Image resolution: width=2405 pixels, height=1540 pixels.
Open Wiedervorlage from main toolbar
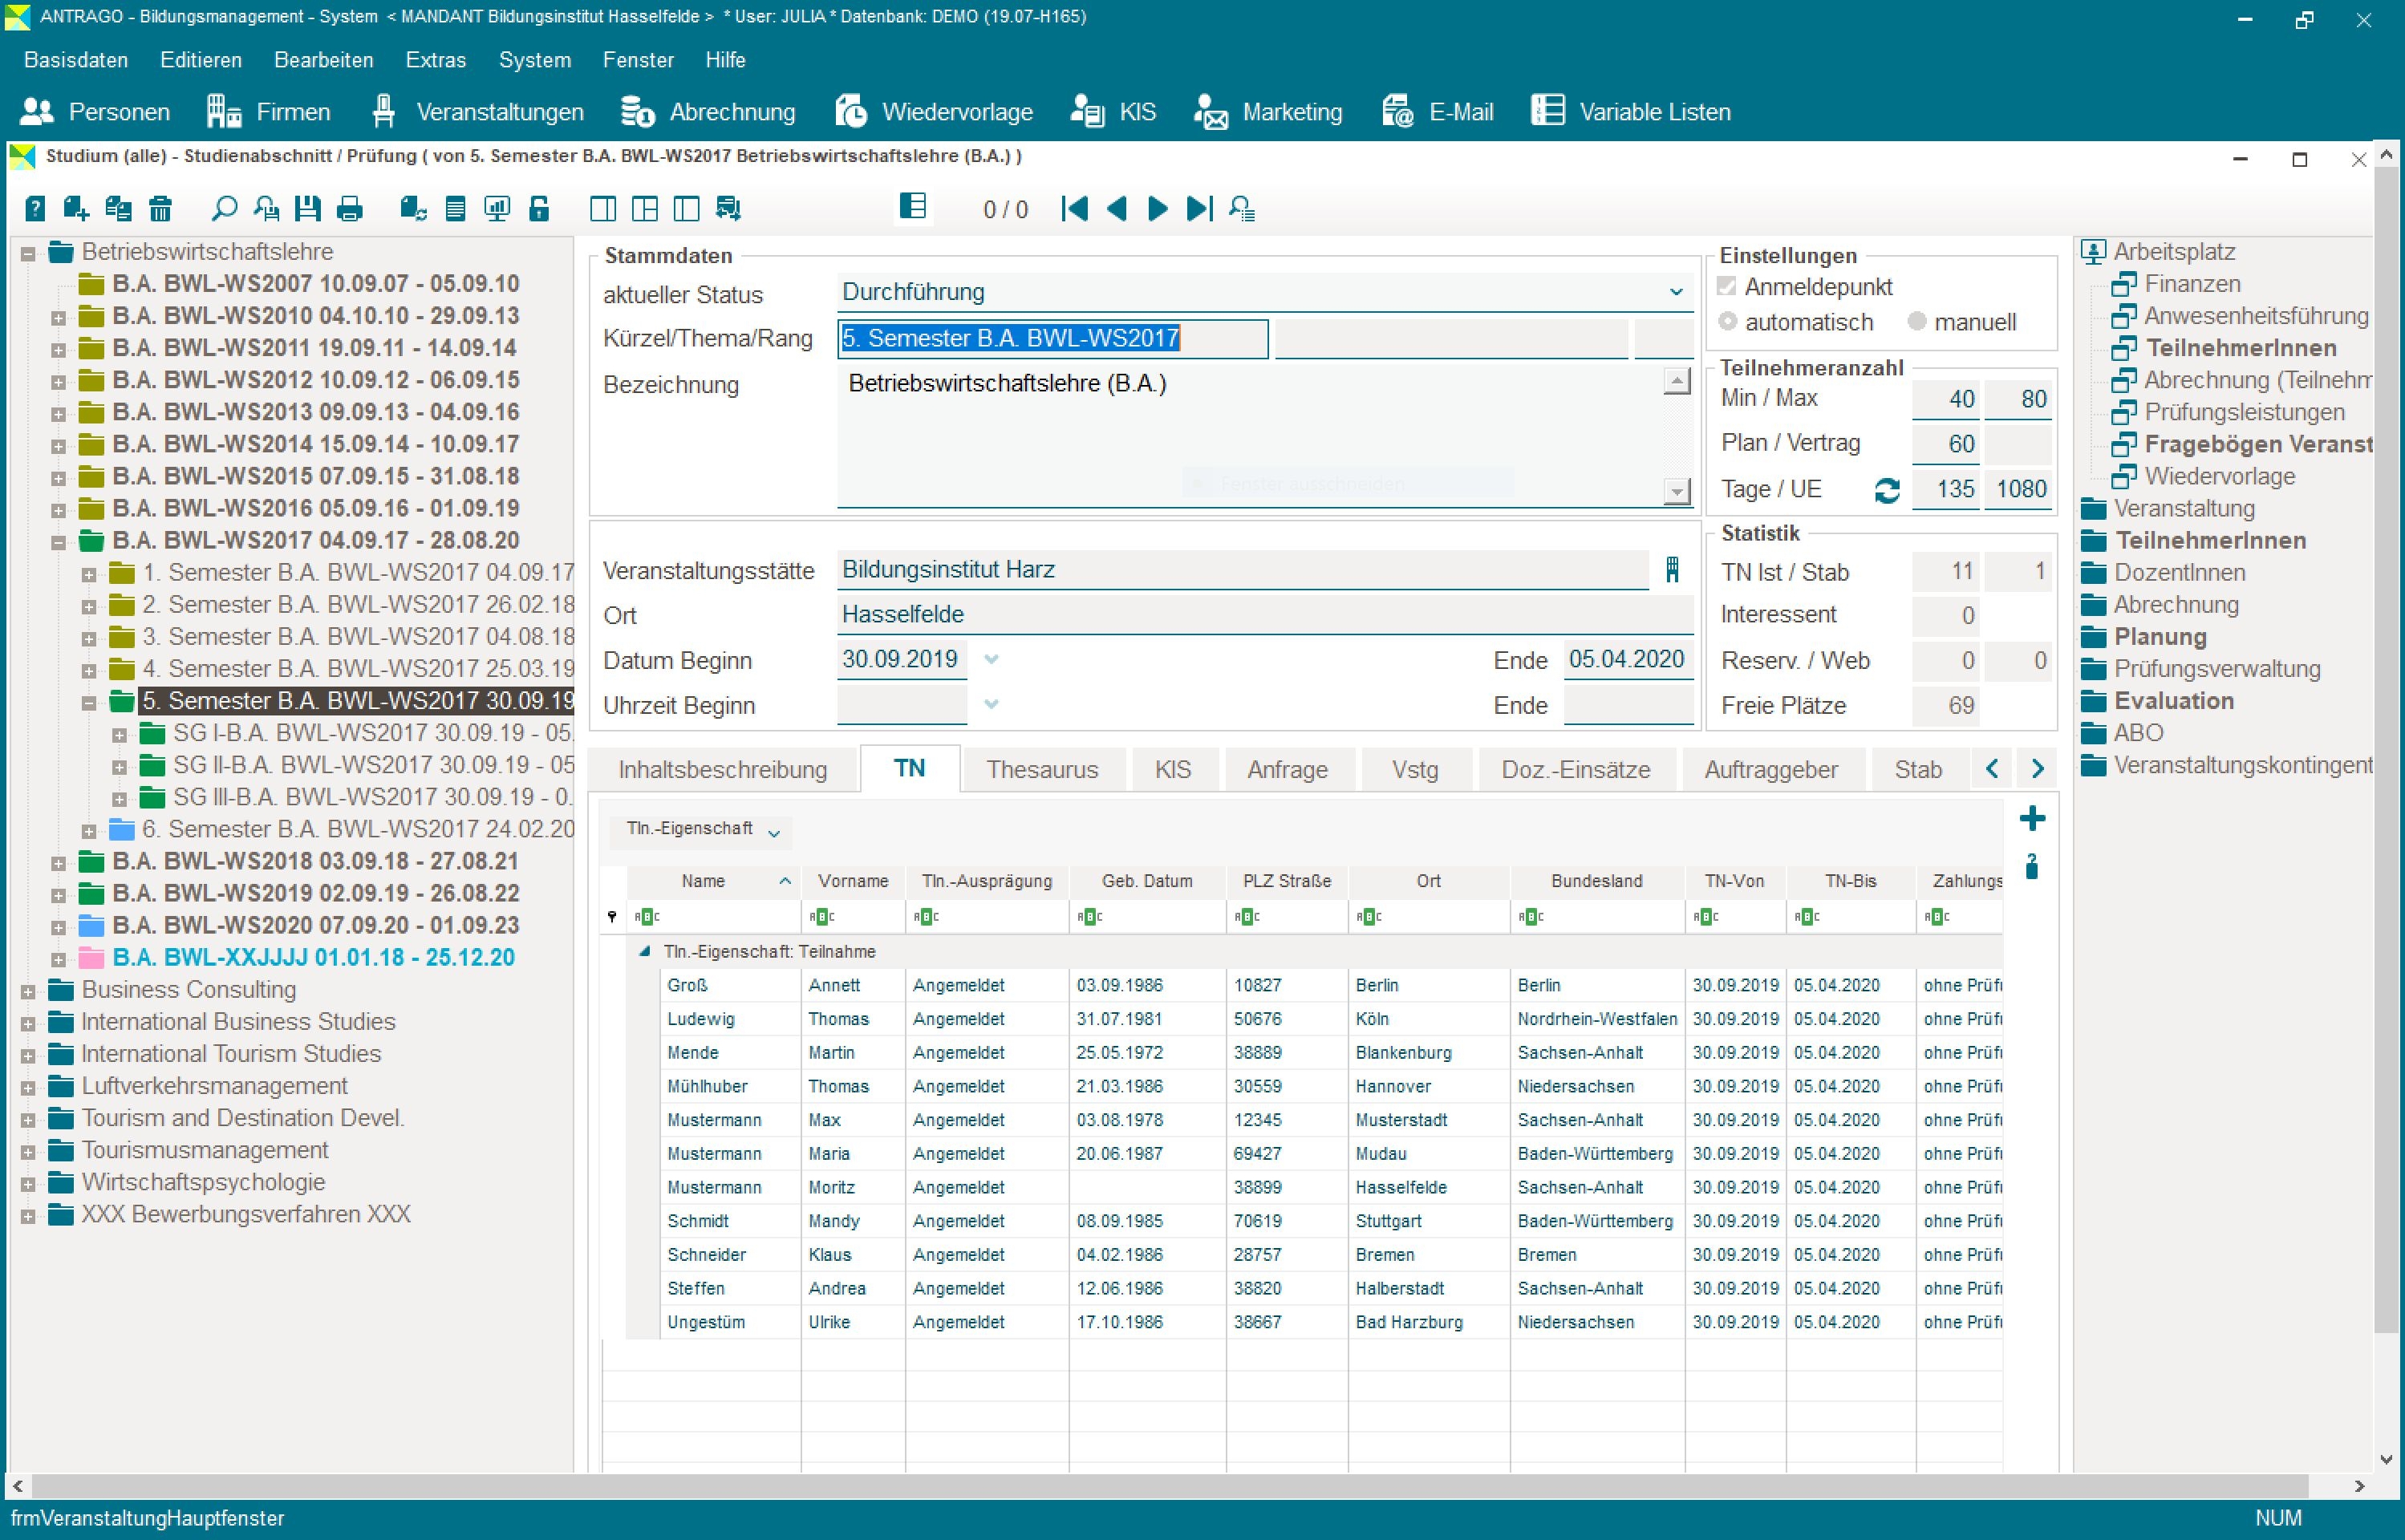(934, 112)
